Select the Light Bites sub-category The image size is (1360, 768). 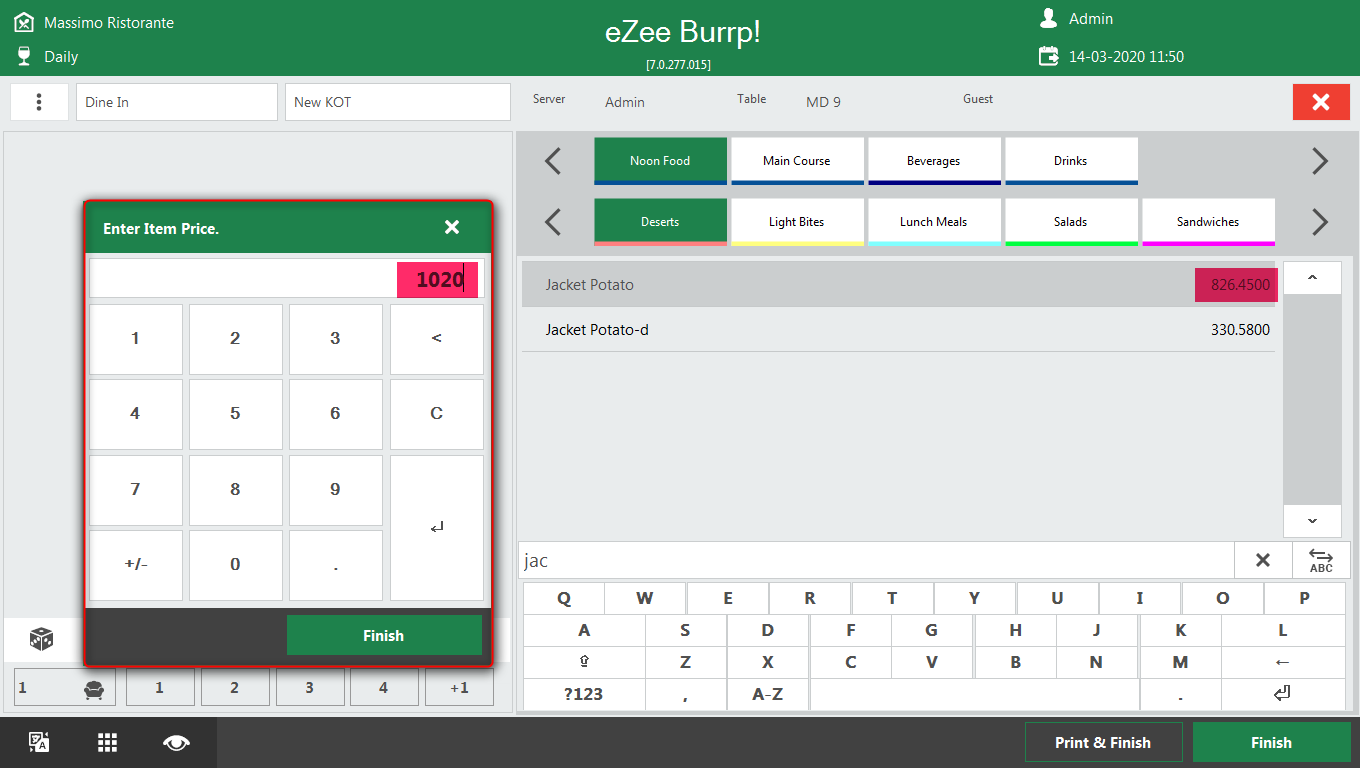click(797, 222)
